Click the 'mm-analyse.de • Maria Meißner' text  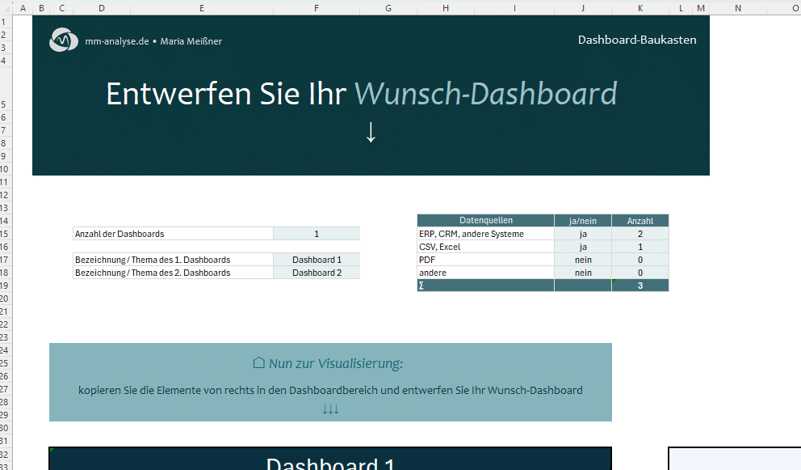tap(153, 41)
